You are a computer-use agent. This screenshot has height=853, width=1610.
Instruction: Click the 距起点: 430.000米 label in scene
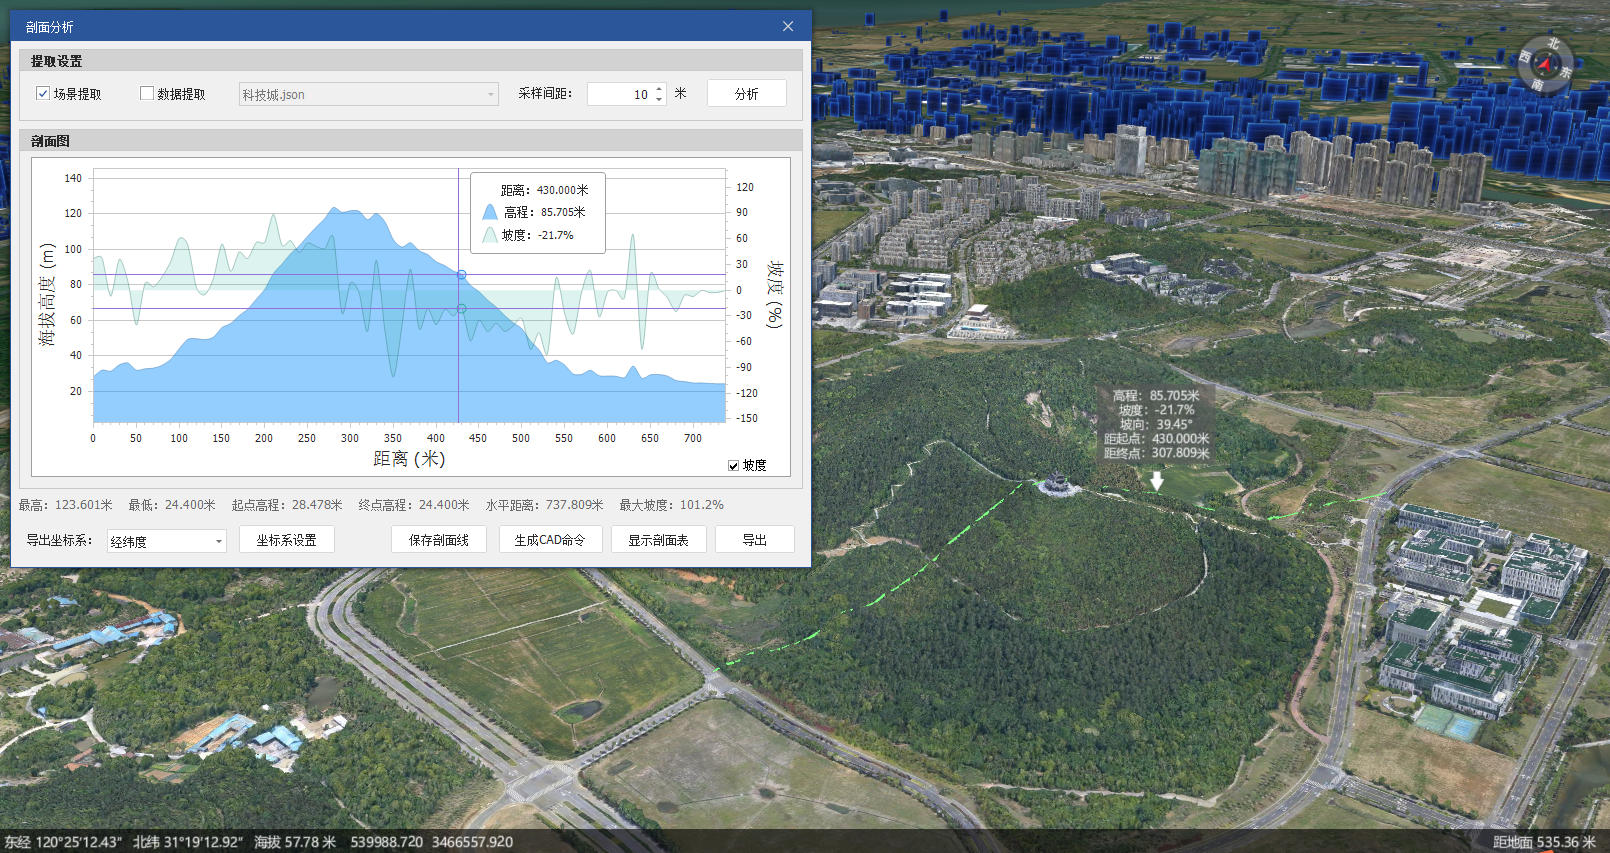pyautogui.click(x=1157, y=439)
